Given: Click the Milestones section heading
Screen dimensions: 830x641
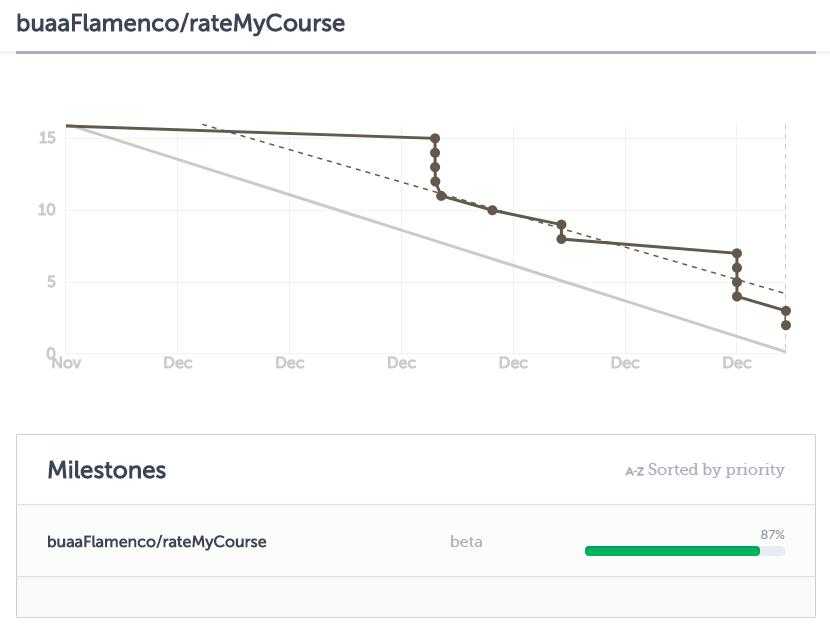Looking at the screenshot, I should (106, 470).
